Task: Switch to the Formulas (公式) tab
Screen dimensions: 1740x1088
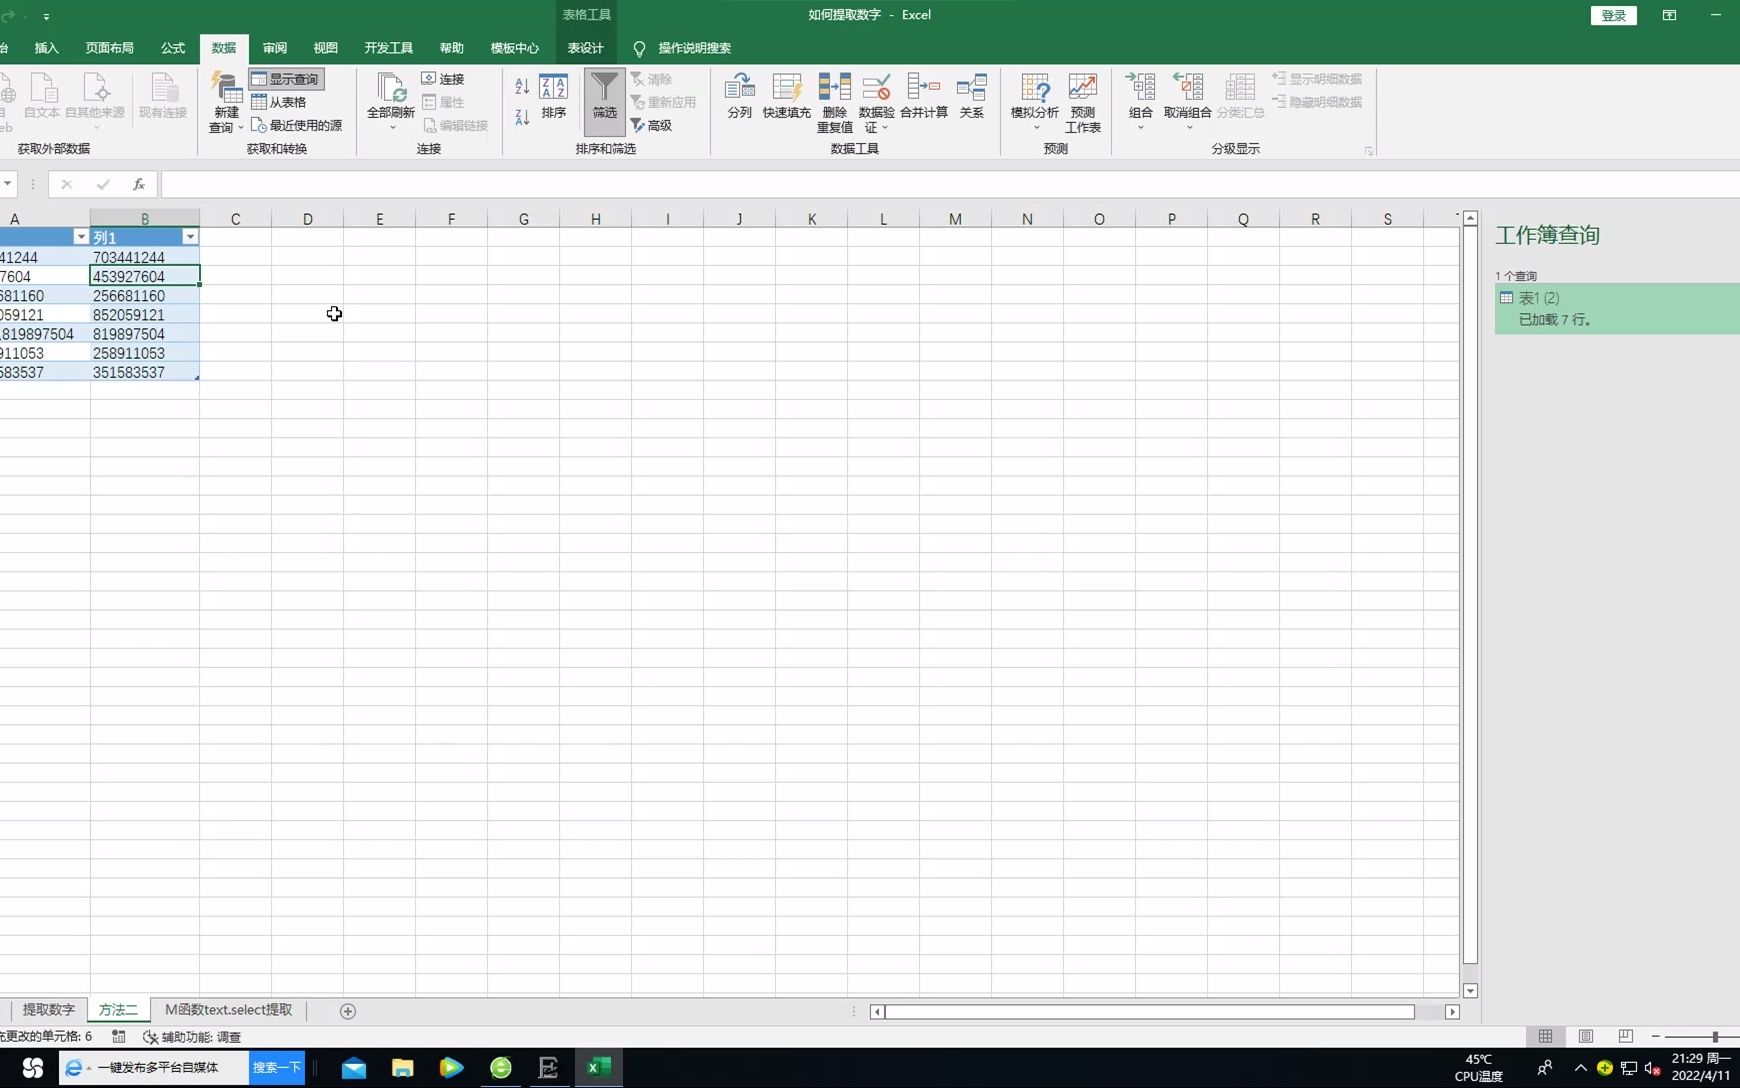Action: click(x=173, y=48)
